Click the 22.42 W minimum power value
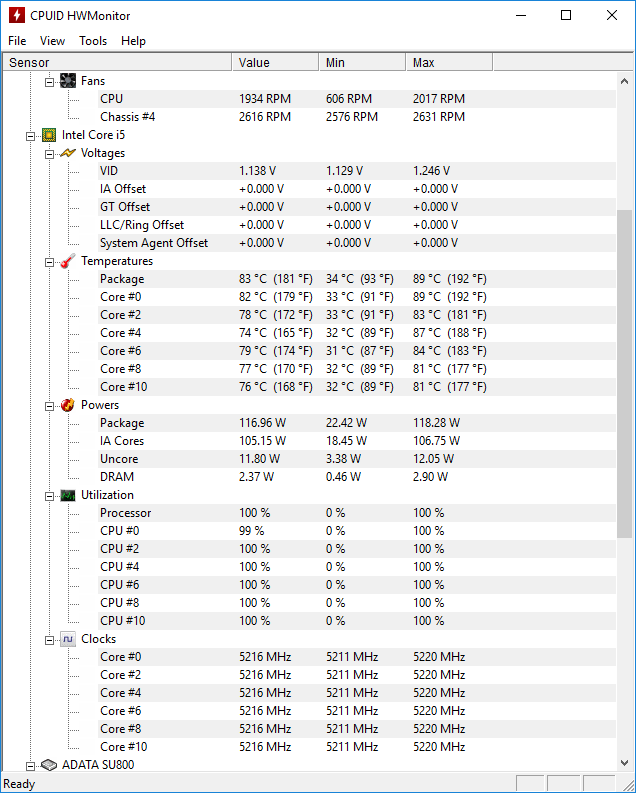The image size is (636, 793). tap(346, 423)
